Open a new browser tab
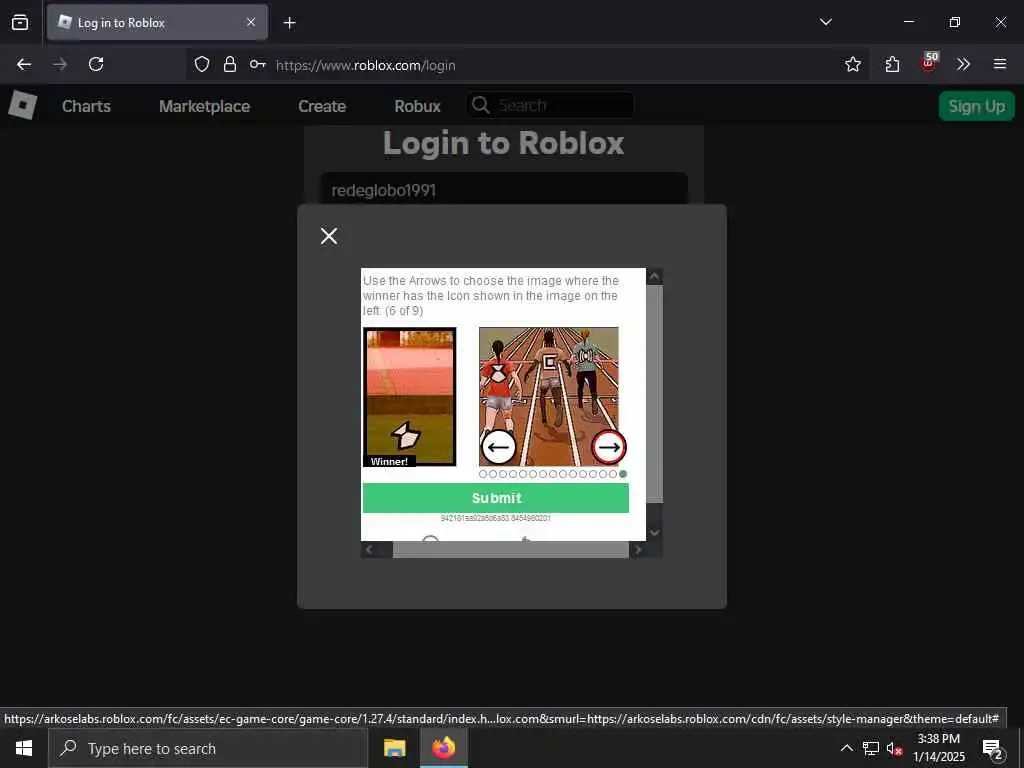 coord(289,23)
